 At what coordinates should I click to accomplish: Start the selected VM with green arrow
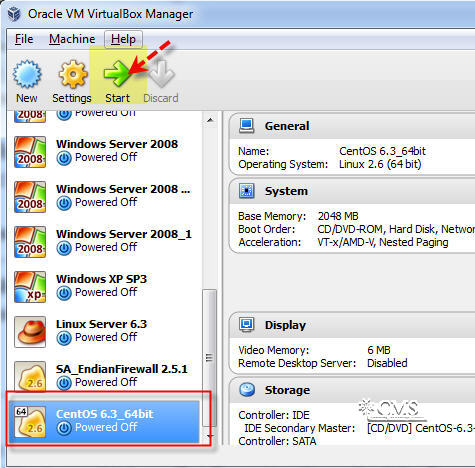117,73
